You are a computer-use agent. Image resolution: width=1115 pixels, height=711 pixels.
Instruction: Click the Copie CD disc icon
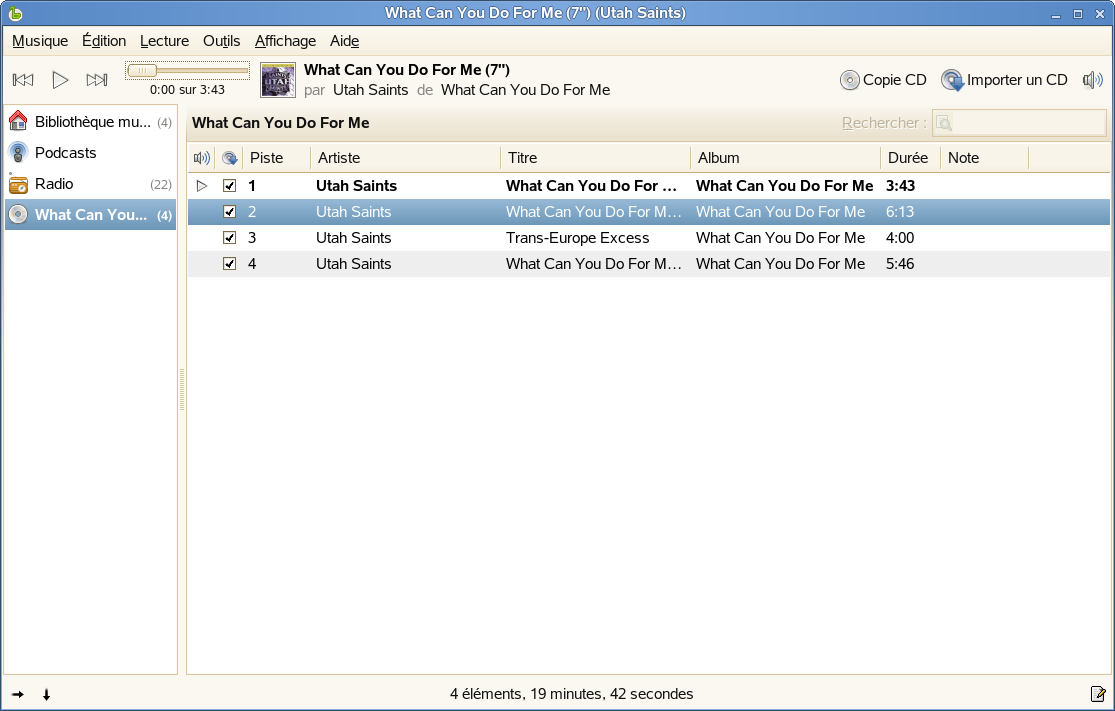pos(849,80)
